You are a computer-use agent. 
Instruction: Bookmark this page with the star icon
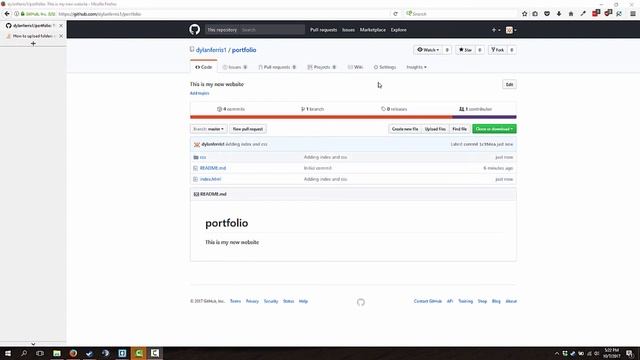click(524, 14)
